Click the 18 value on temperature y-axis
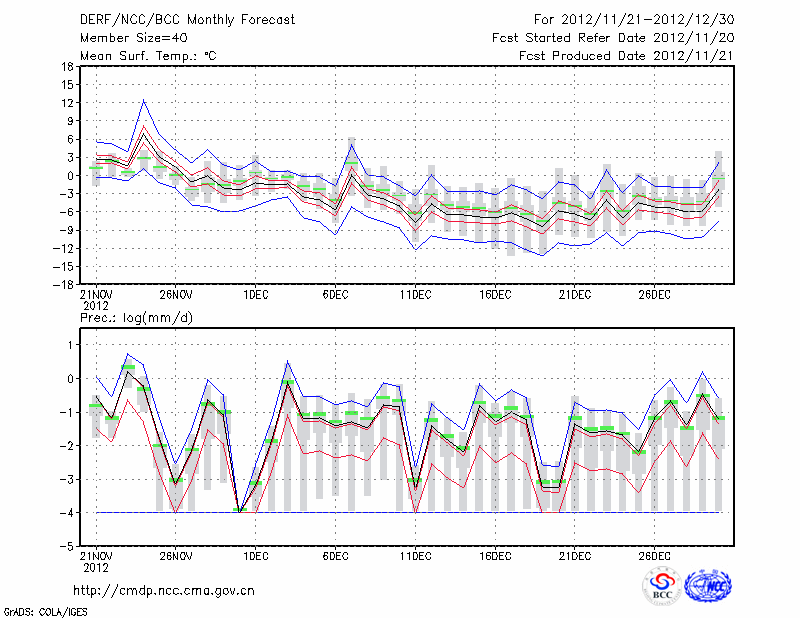Screen dimensions: 800x618 (x=67, y=67)
